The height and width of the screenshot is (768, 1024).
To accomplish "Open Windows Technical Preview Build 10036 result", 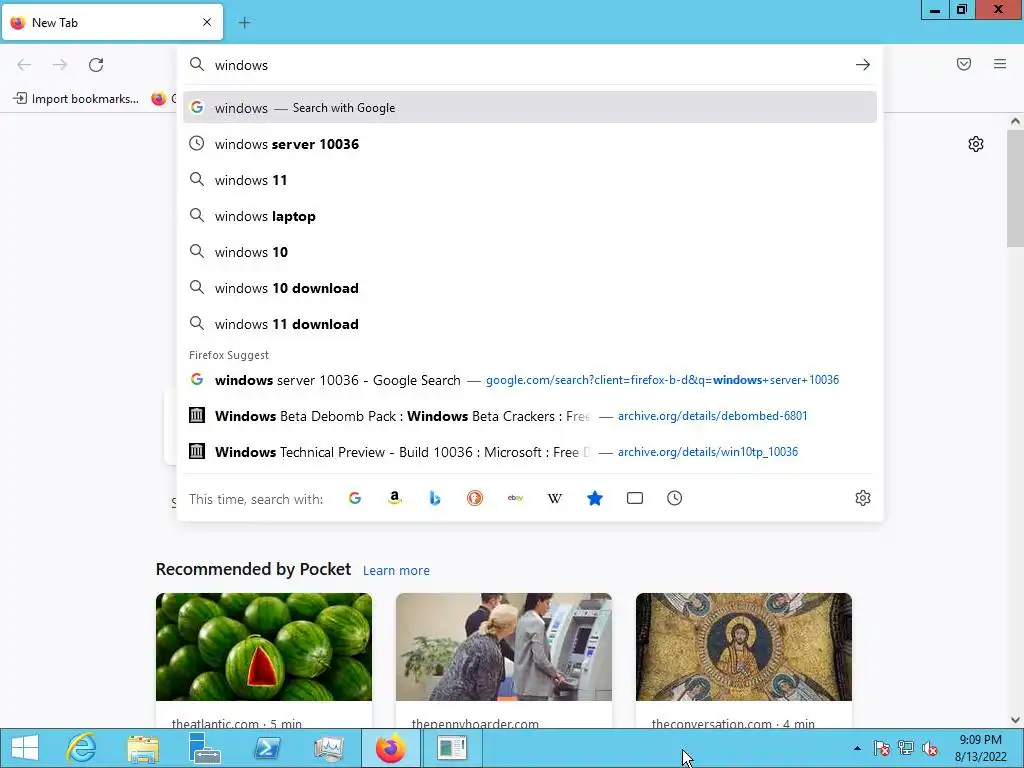I will click(530, 452).
